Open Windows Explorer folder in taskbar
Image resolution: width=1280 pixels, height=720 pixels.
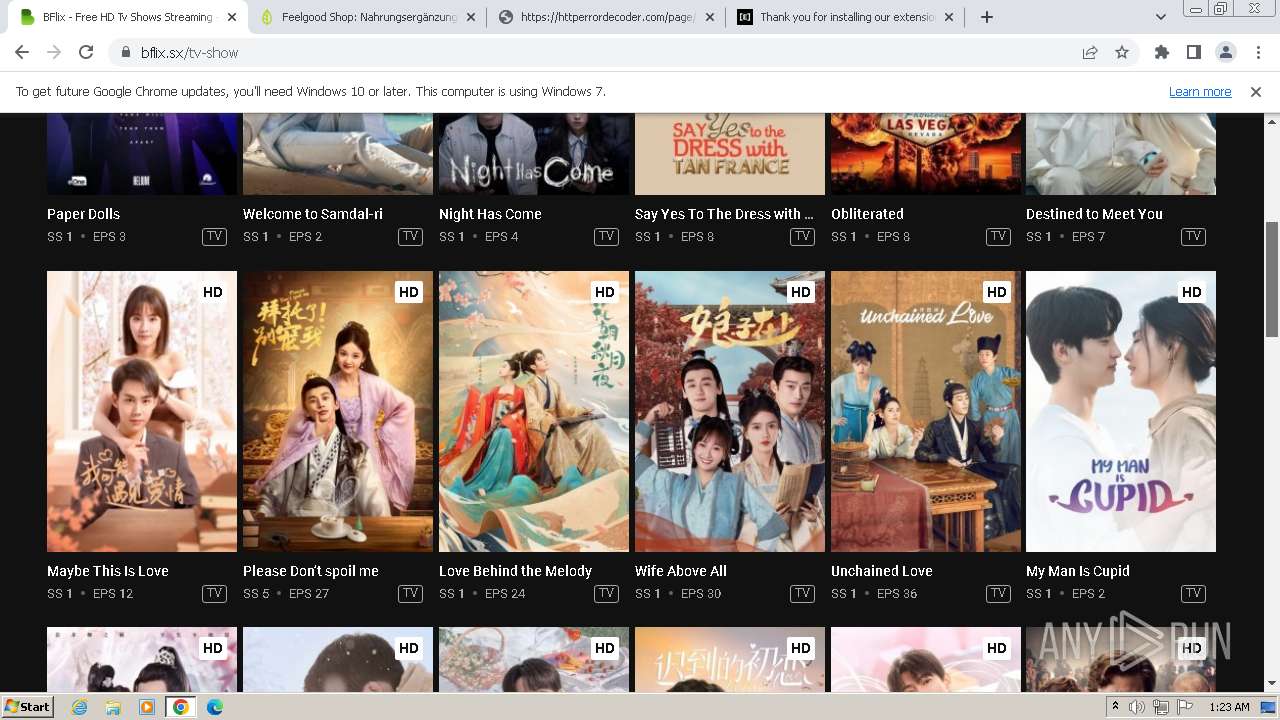(x=113, y=707)
